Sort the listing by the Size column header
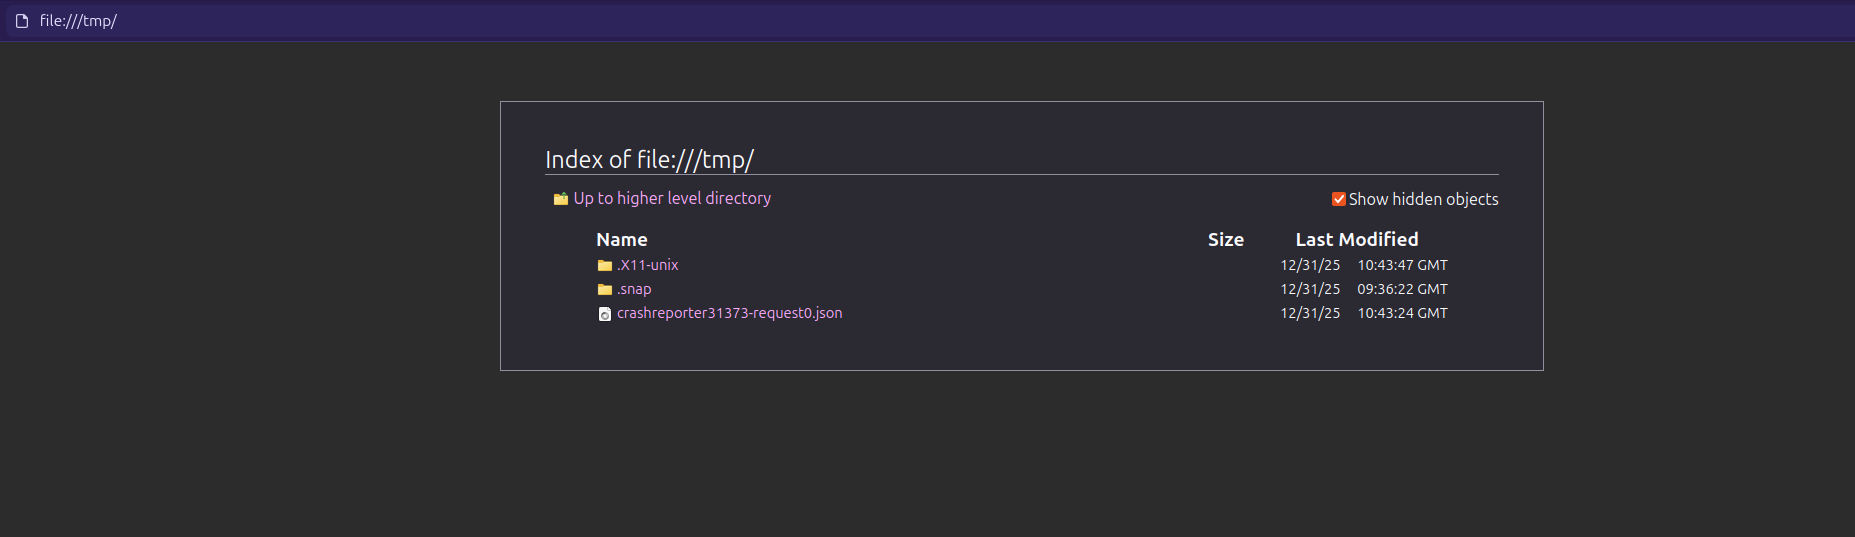The width and height of the screenshot is (1855, 537). [x=1225, y=240]
